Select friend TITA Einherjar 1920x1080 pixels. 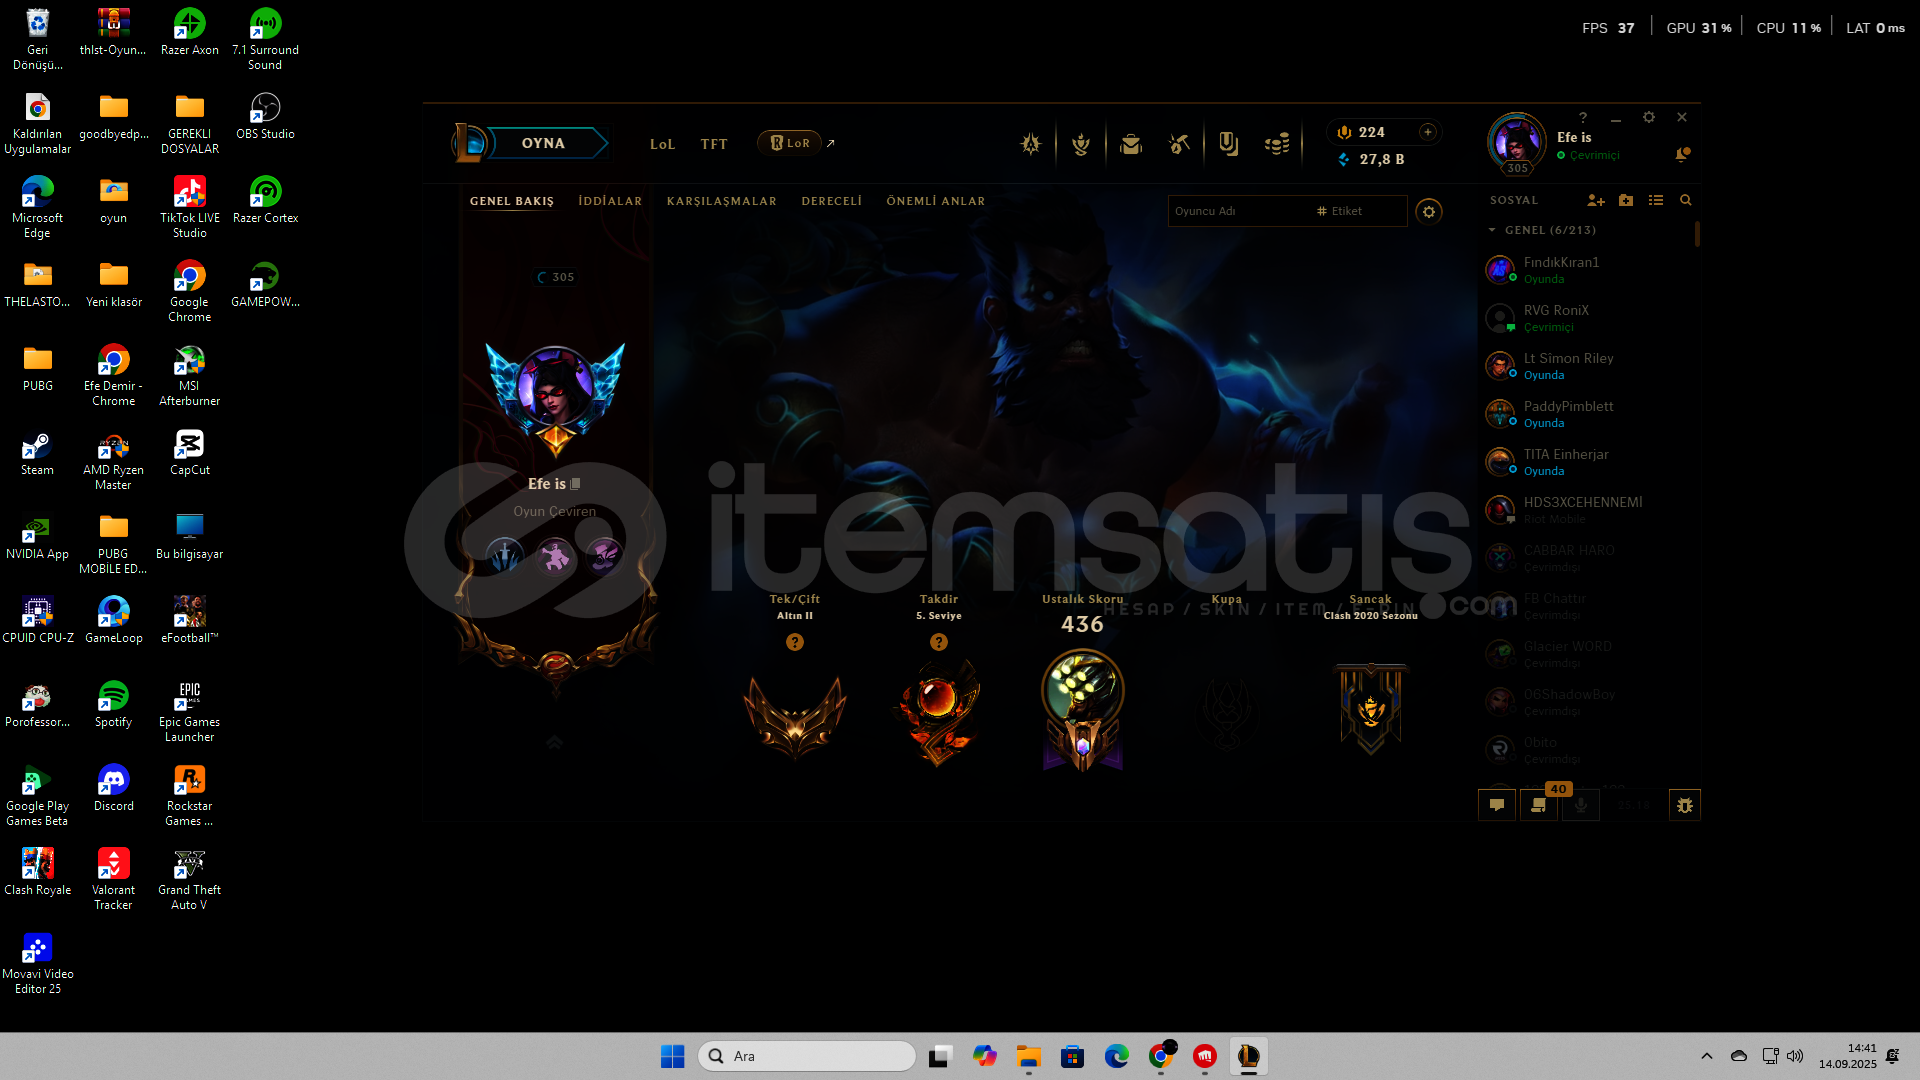pyautogui.click(x=1588, y=462)
